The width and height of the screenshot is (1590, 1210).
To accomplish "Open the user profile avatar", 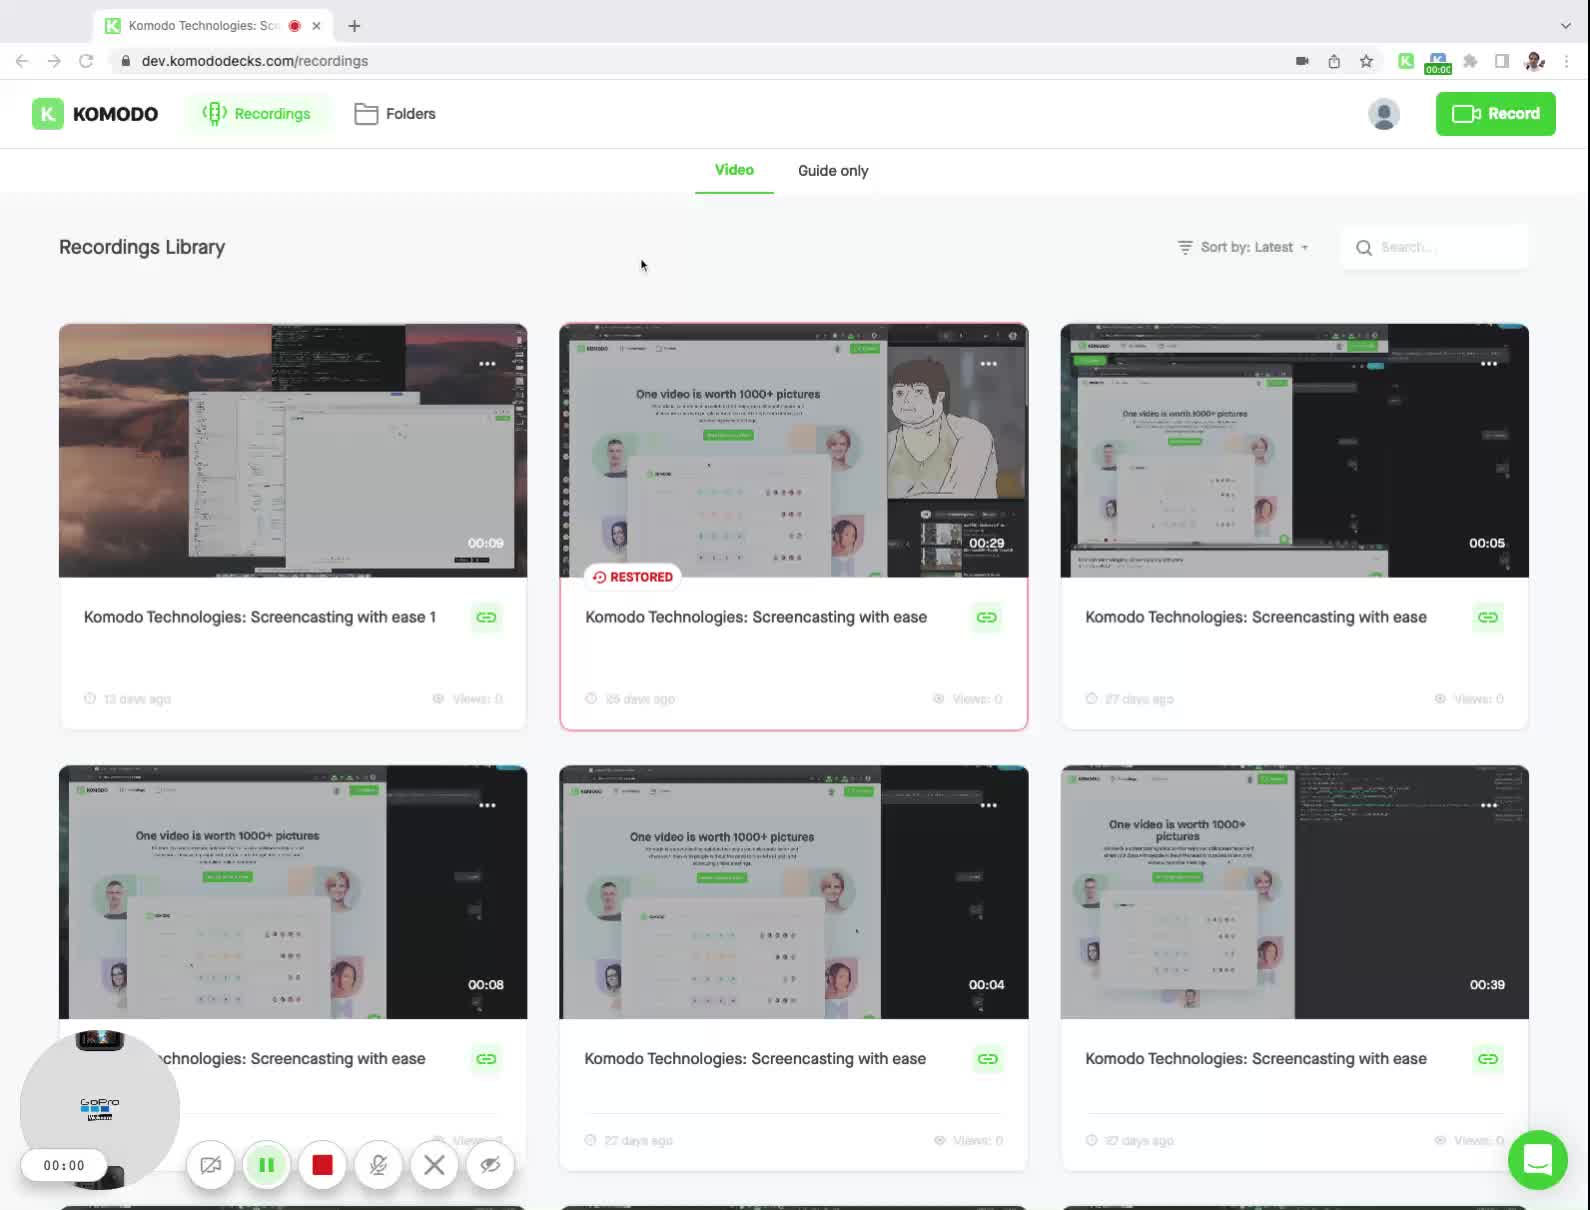I will pos(1384,114).
